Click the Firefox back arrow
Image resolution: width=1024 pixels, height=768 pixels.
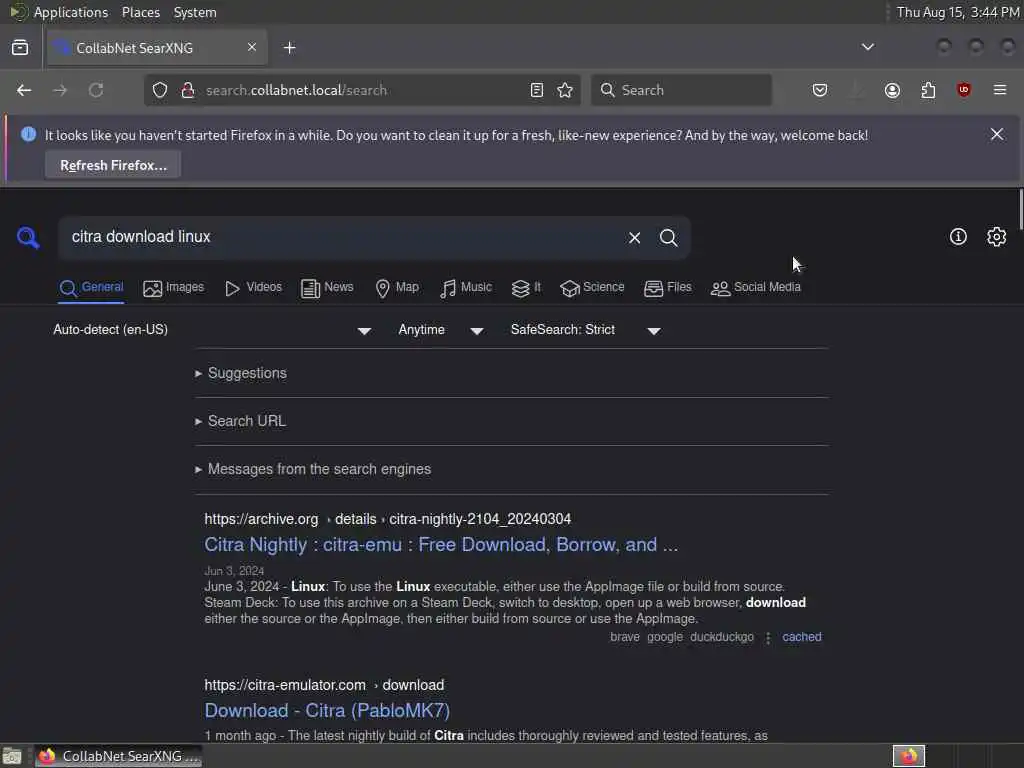pos(24,90)
